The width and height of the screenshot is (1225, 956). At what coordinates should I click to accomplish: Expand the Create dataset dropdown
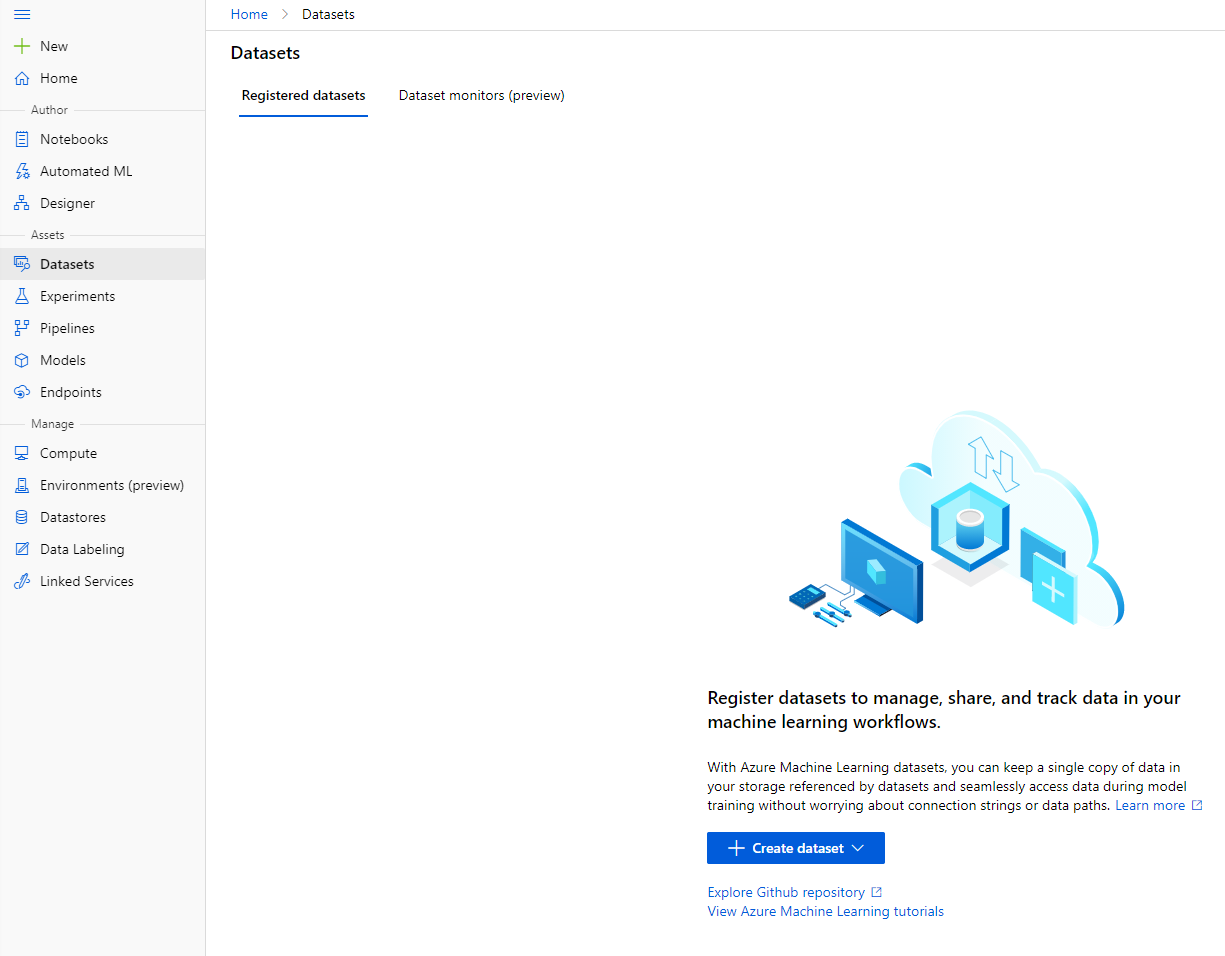[x=795, y=848]
